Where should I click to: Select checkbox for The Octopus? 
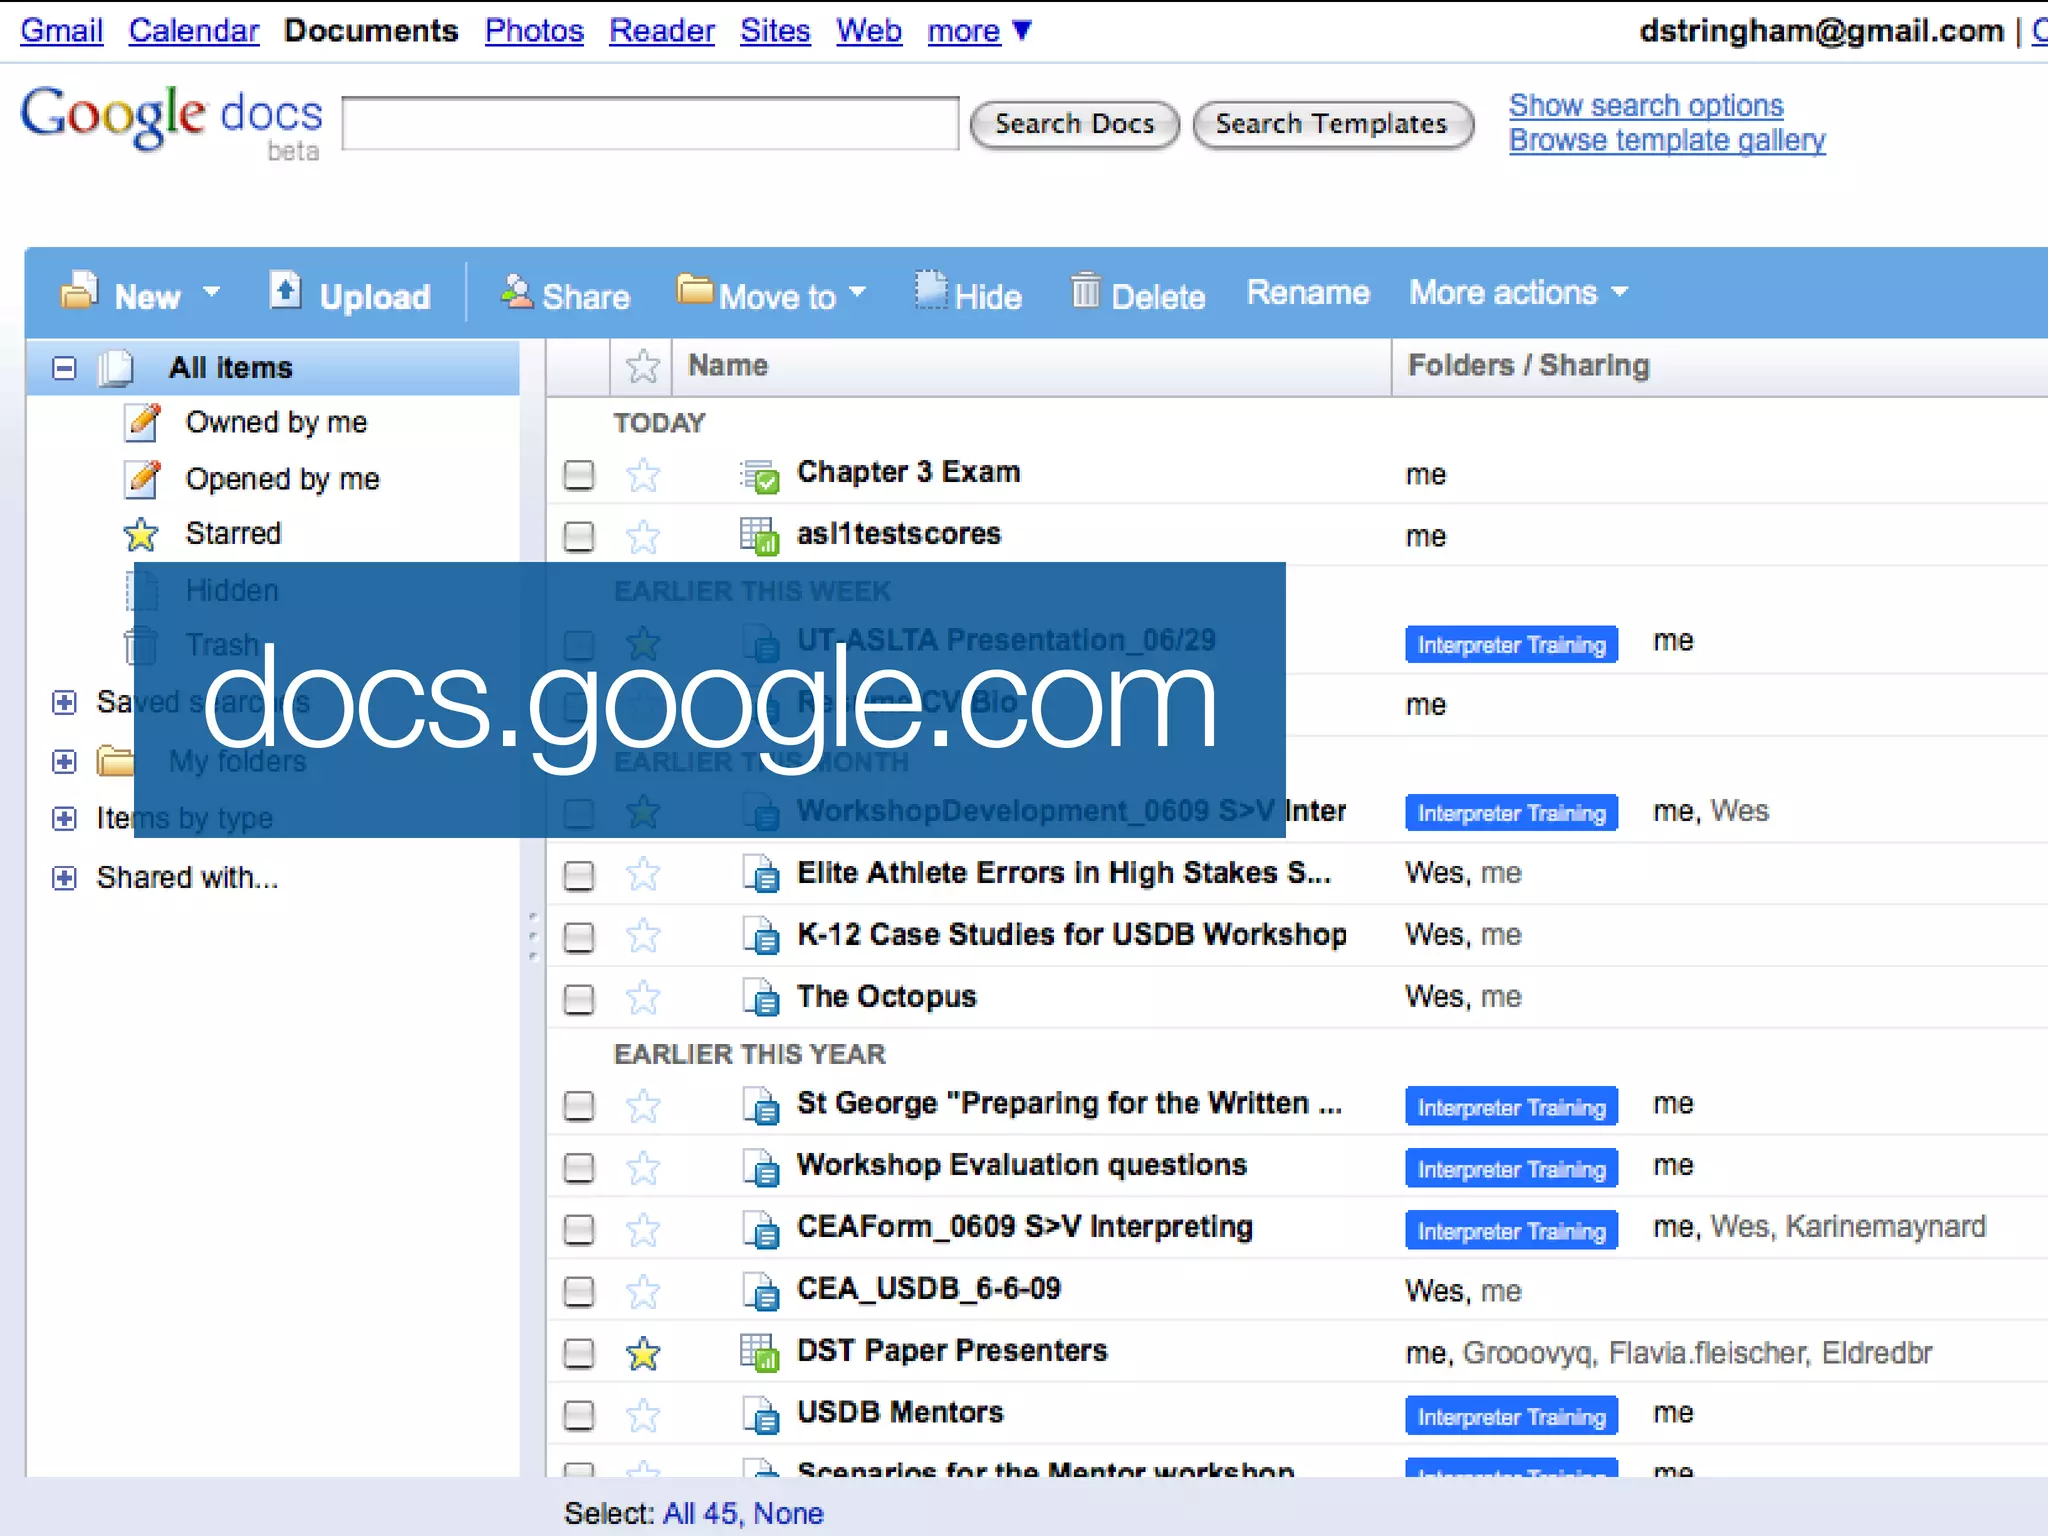579,999
